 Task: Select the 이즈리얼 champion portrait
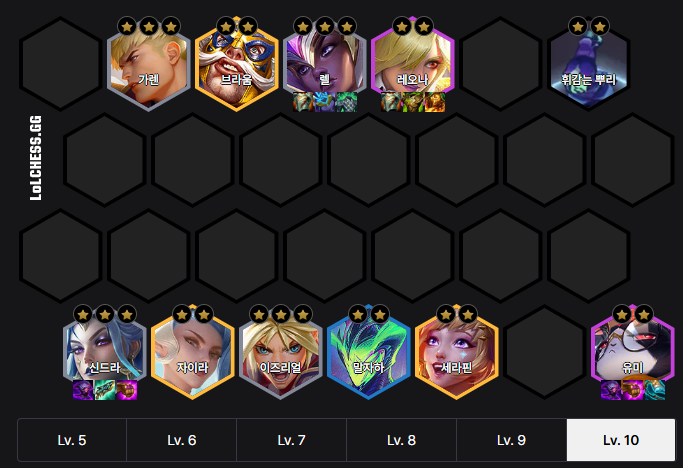(x=281, y=352)
